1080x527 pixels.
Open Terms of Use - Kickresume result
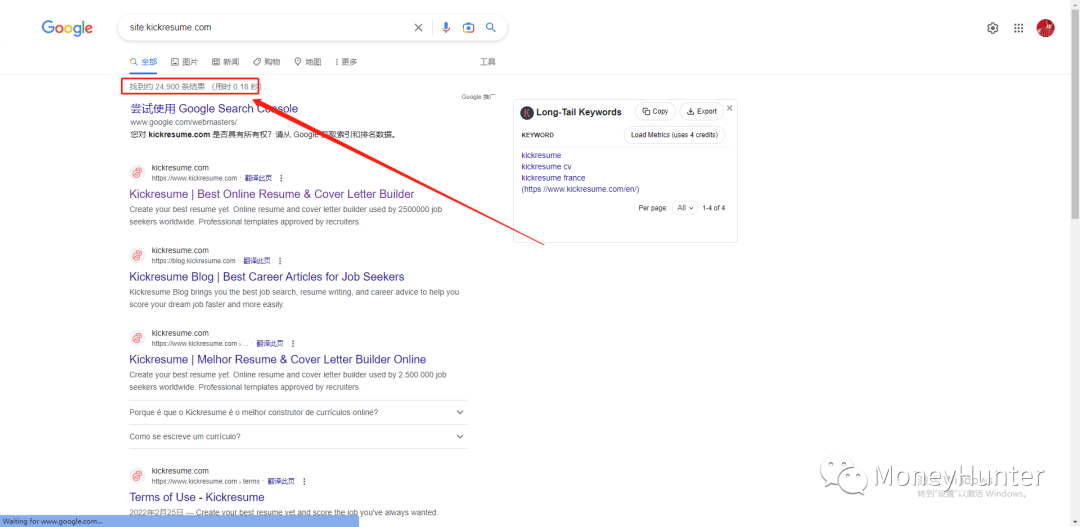tap(196, 497)
